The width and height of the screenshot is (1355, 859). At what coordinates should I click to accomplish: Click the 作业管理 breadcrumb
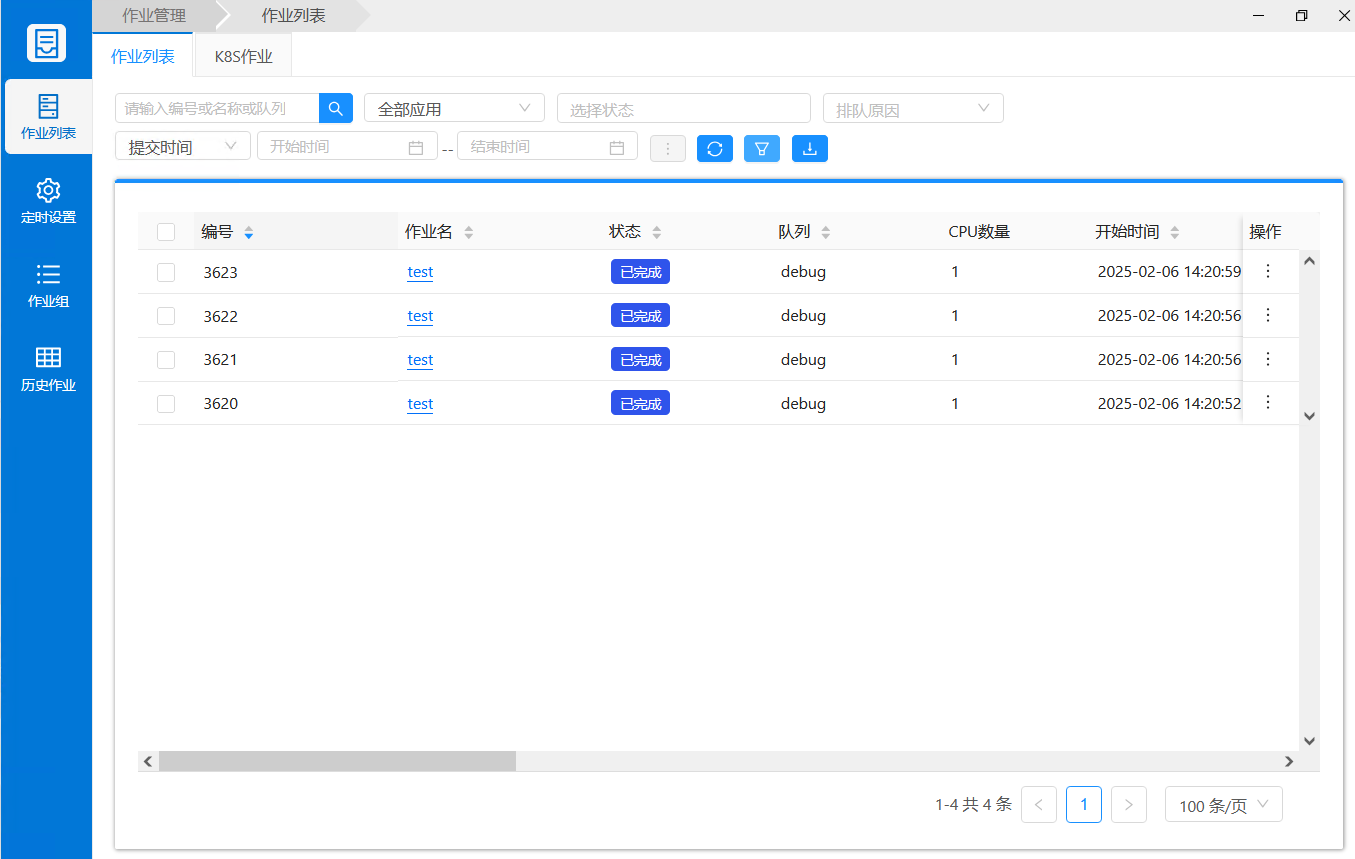154,16
